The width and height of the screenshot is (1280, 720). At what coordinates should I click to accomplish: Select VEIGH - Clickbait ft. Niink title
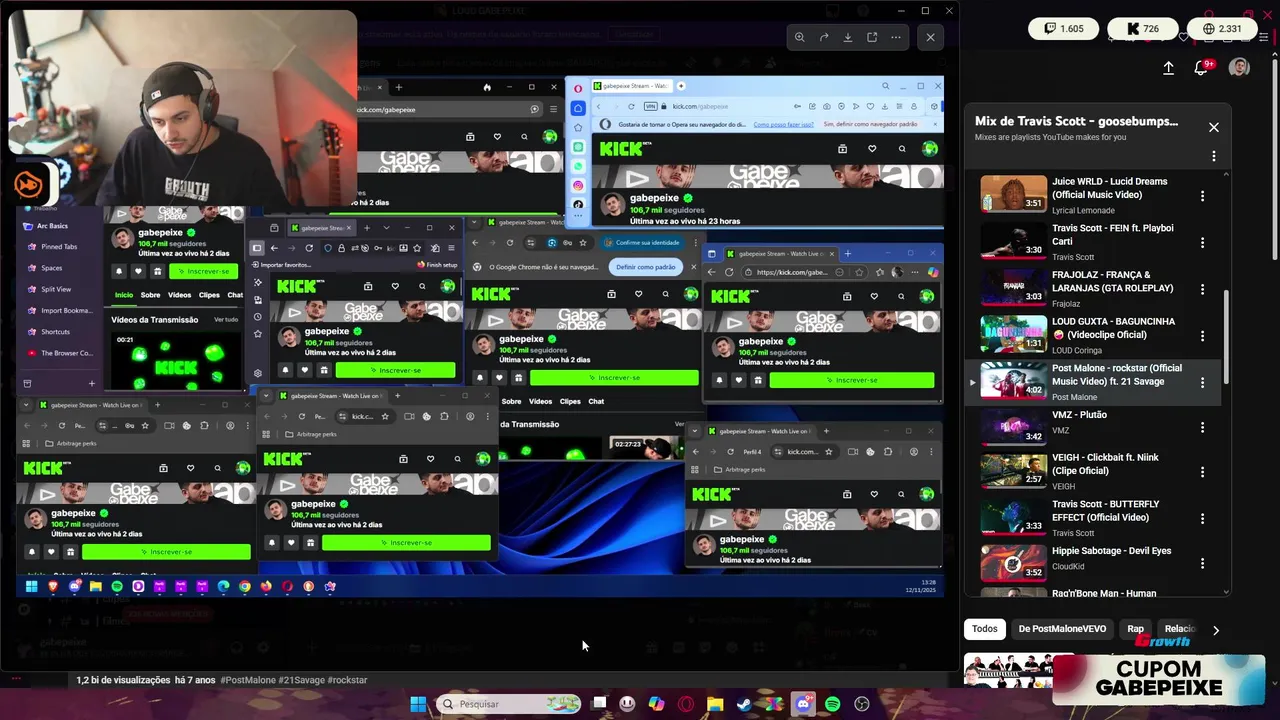click(x=1105, y=464)
